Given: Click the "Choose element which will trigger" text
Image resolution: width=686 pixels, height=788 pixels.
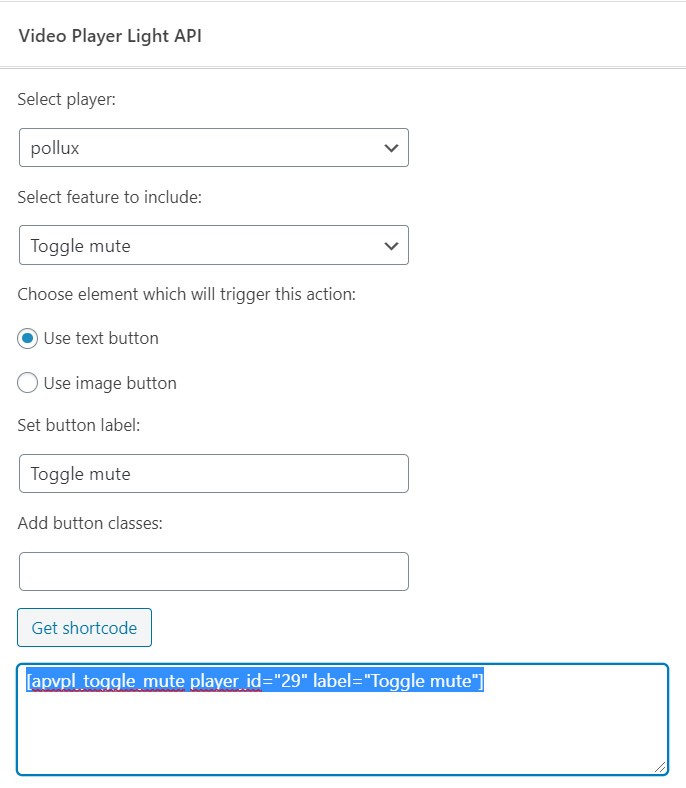Looking at the screenshot, I should click(x=187, y=294).
